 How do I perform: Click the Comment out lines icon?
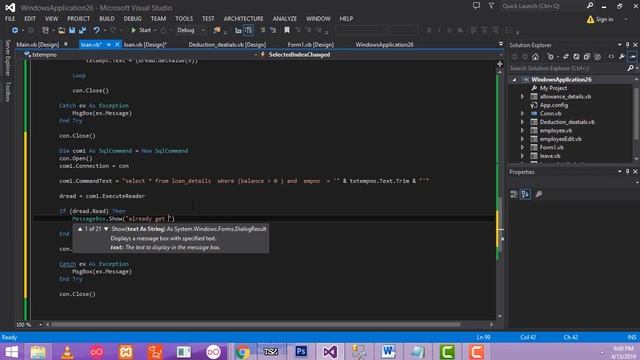tap(262, 30)
